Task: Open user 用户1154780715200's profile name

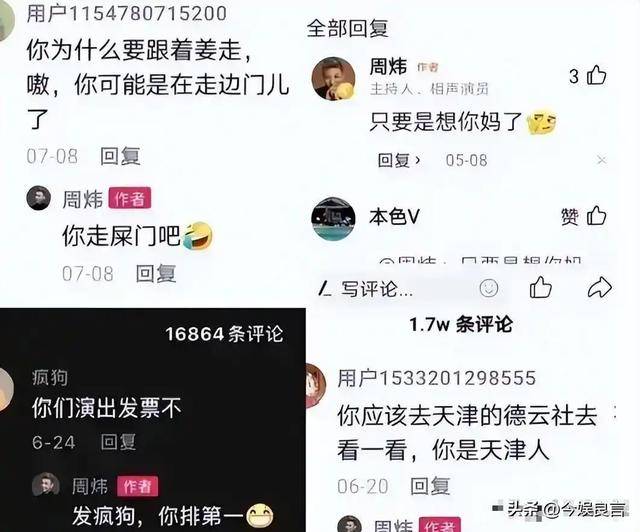Action: (x=127, y=13)
